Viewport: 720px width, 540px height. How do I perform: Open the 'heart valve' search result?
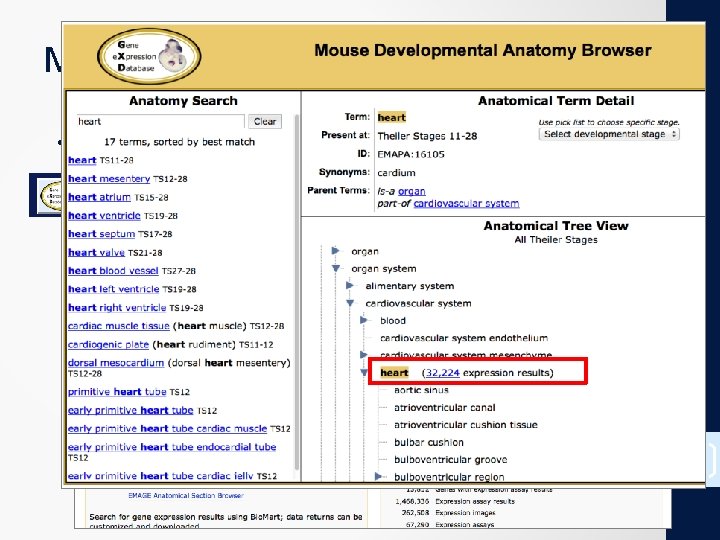pos(96,253)
